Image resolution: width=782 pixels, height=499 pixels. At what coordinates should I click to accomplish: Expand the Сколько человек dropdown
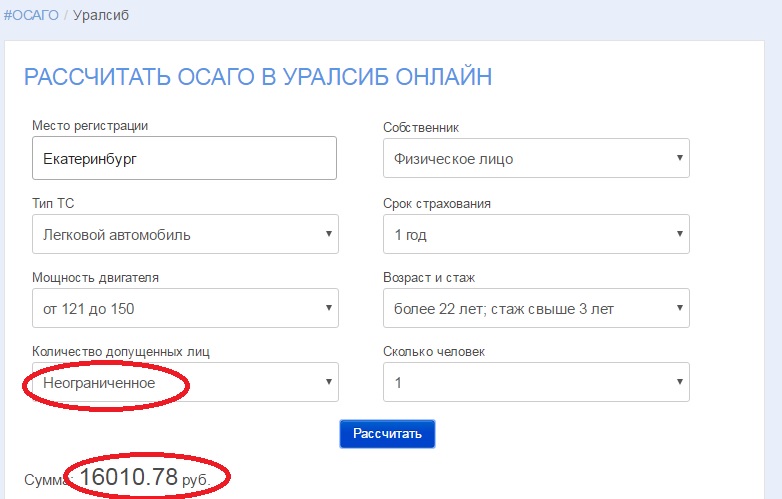pyautogui.click(x=536, y=382)
